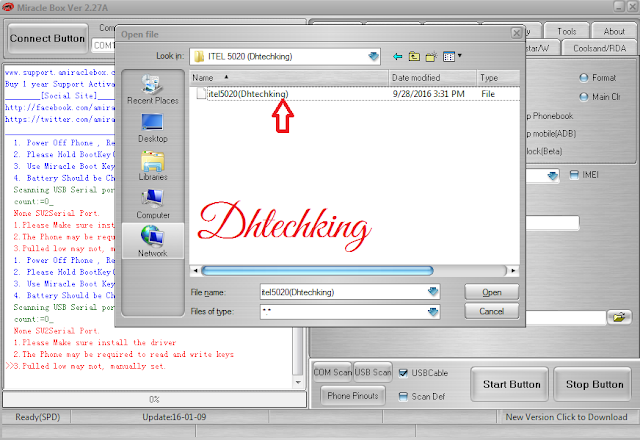Switch to the Tools tab
The height and width of the screenshot is (440, 640).
[567, 31]
